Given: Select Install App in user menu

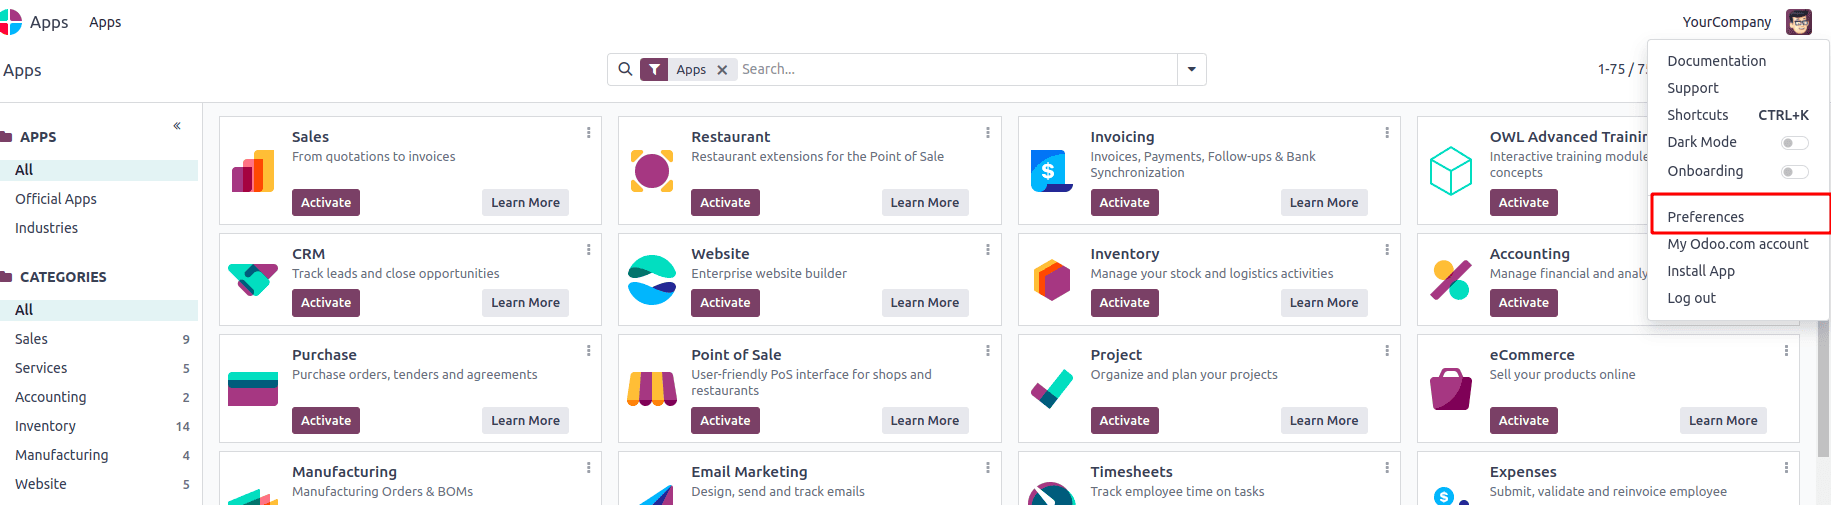Looking at the screenshot, I should point(1701,271).
